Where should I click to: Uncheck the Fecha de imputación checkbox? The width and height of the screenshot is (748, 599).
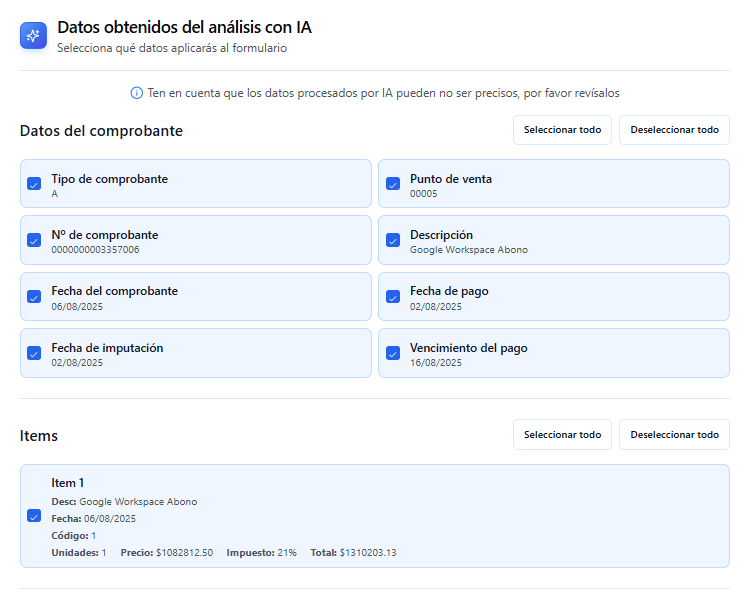[34, 353]
